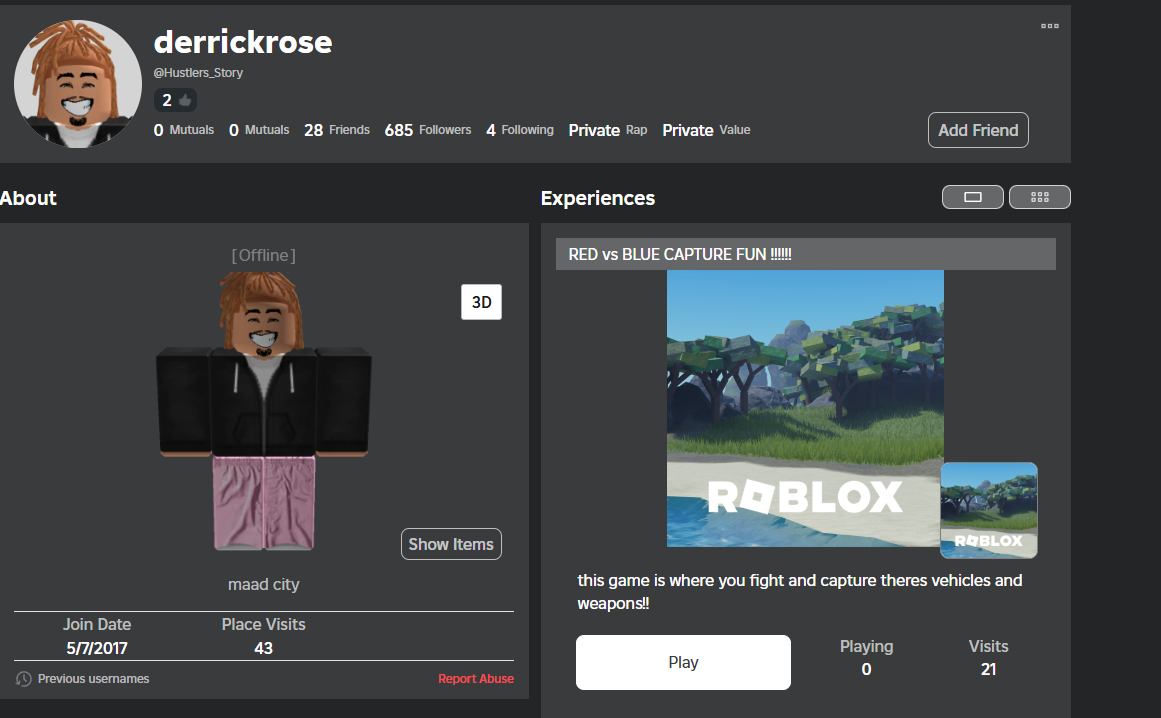Click the Playing count 0
This screenshot has width=1161, height=718.
click(866, 669)
